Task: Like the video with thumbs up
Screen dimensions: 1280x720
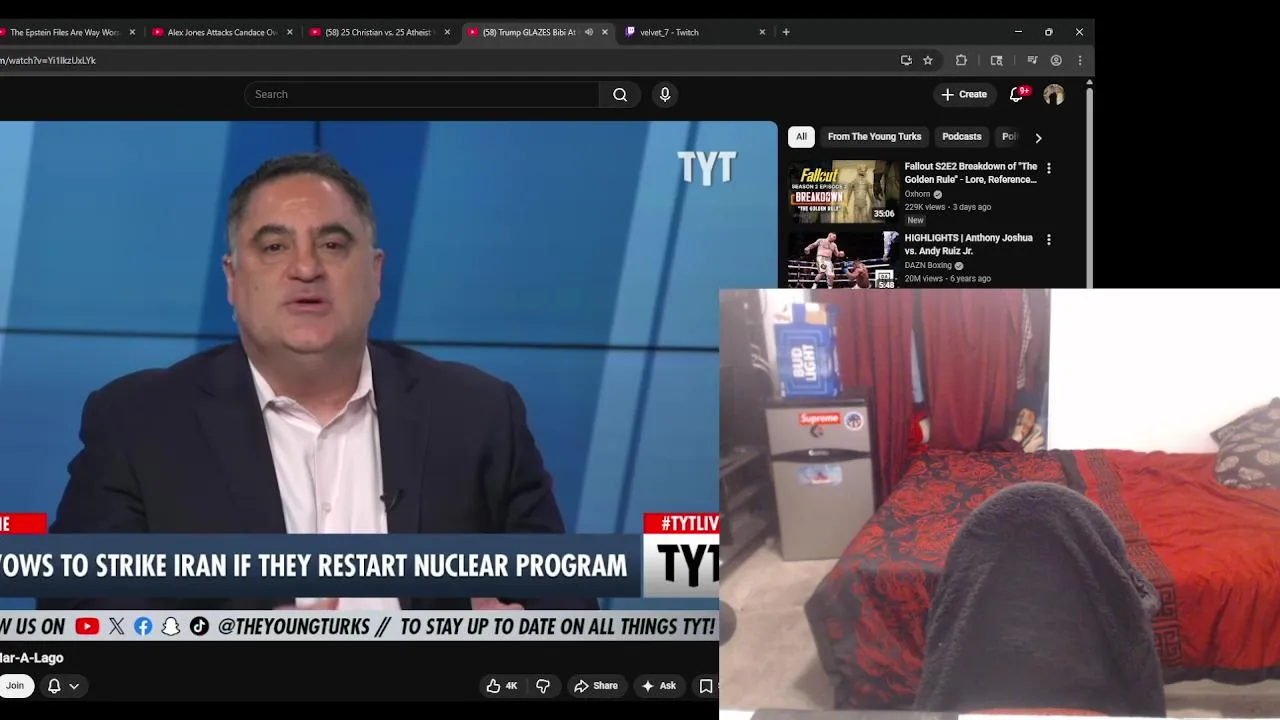Action: 502,686
